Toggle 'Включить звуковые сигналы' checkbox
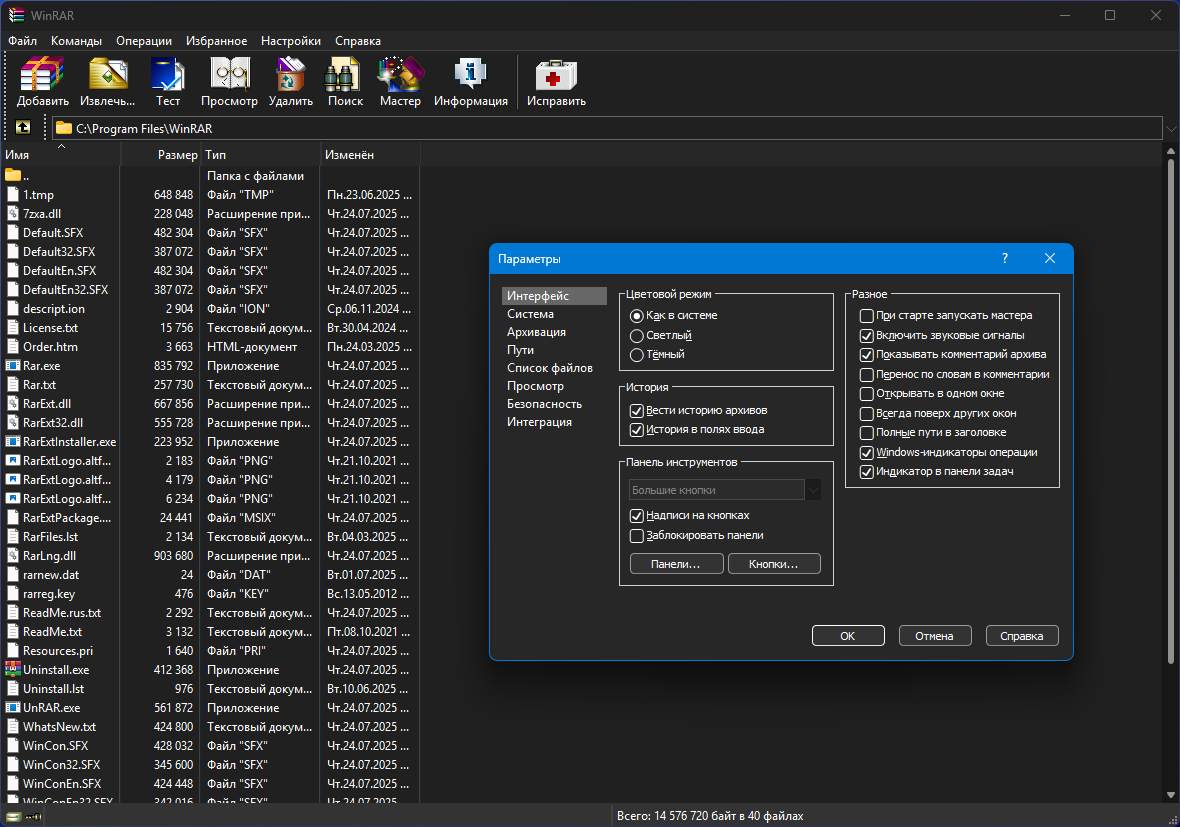 pos(867,336)
